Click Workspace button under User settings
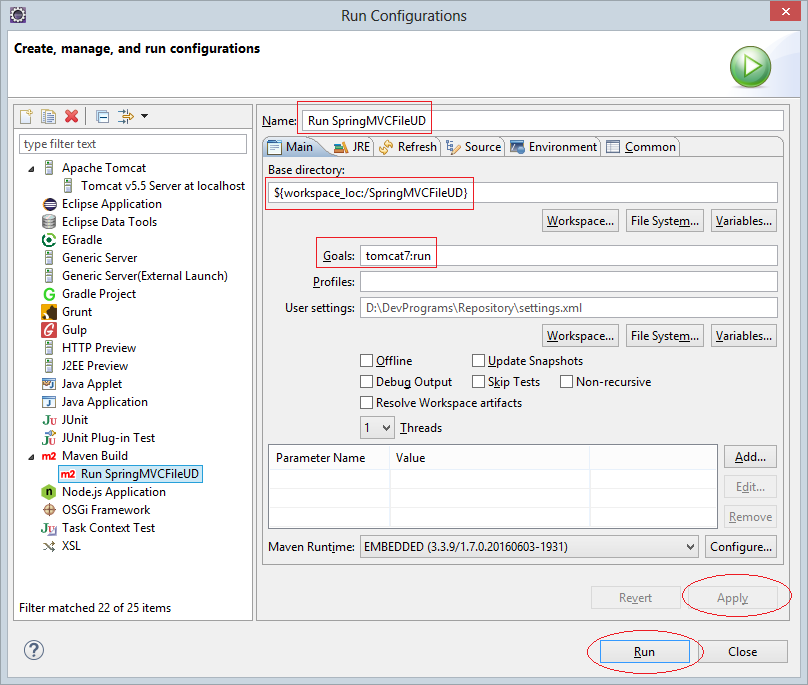 tap(580, 336)
